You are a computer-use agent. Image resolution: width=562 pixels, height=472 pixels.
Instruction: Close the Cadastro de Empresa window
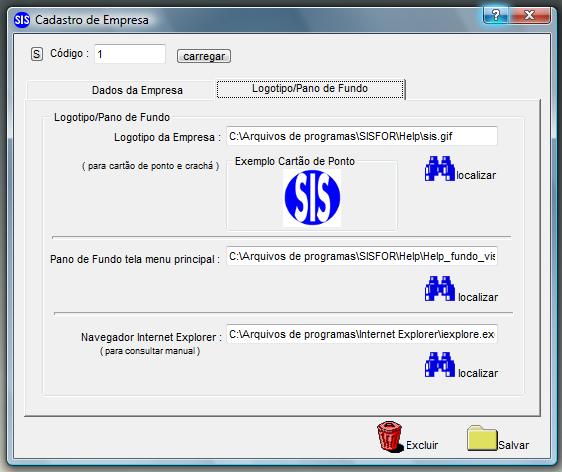[x=529, y=15]
